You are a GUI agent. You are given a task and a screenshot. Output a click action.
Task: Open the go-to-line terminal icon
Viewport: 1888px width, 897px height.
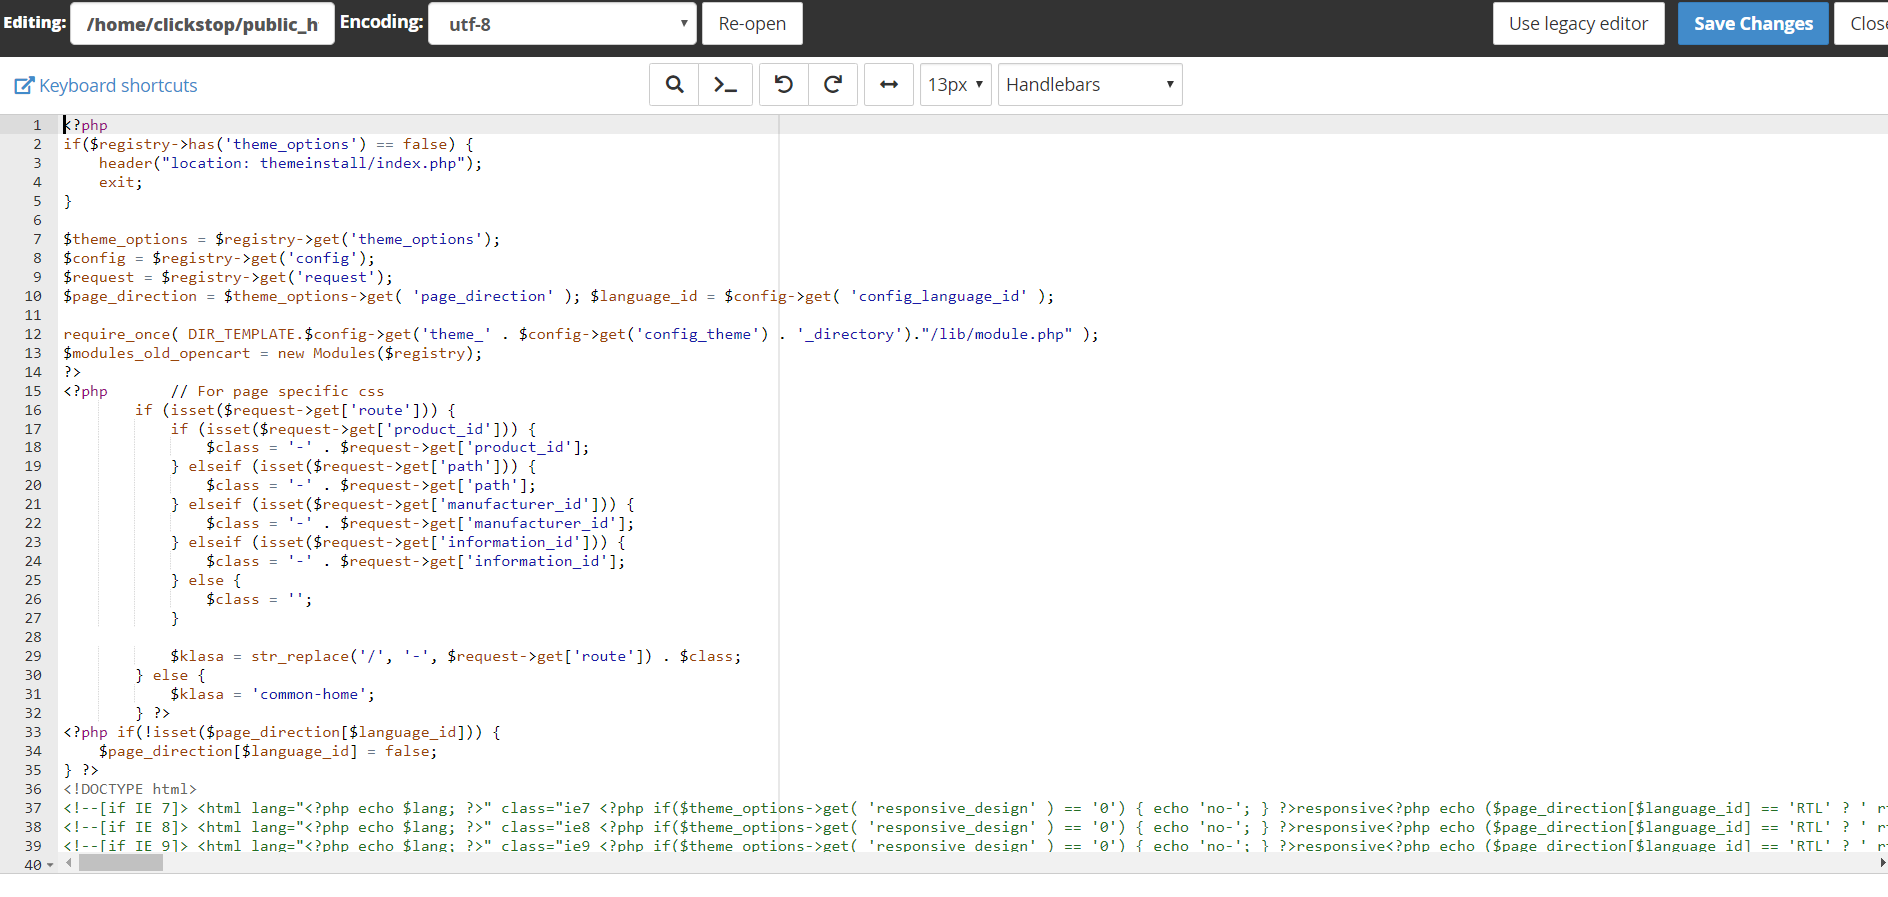[x=726, y=85]
